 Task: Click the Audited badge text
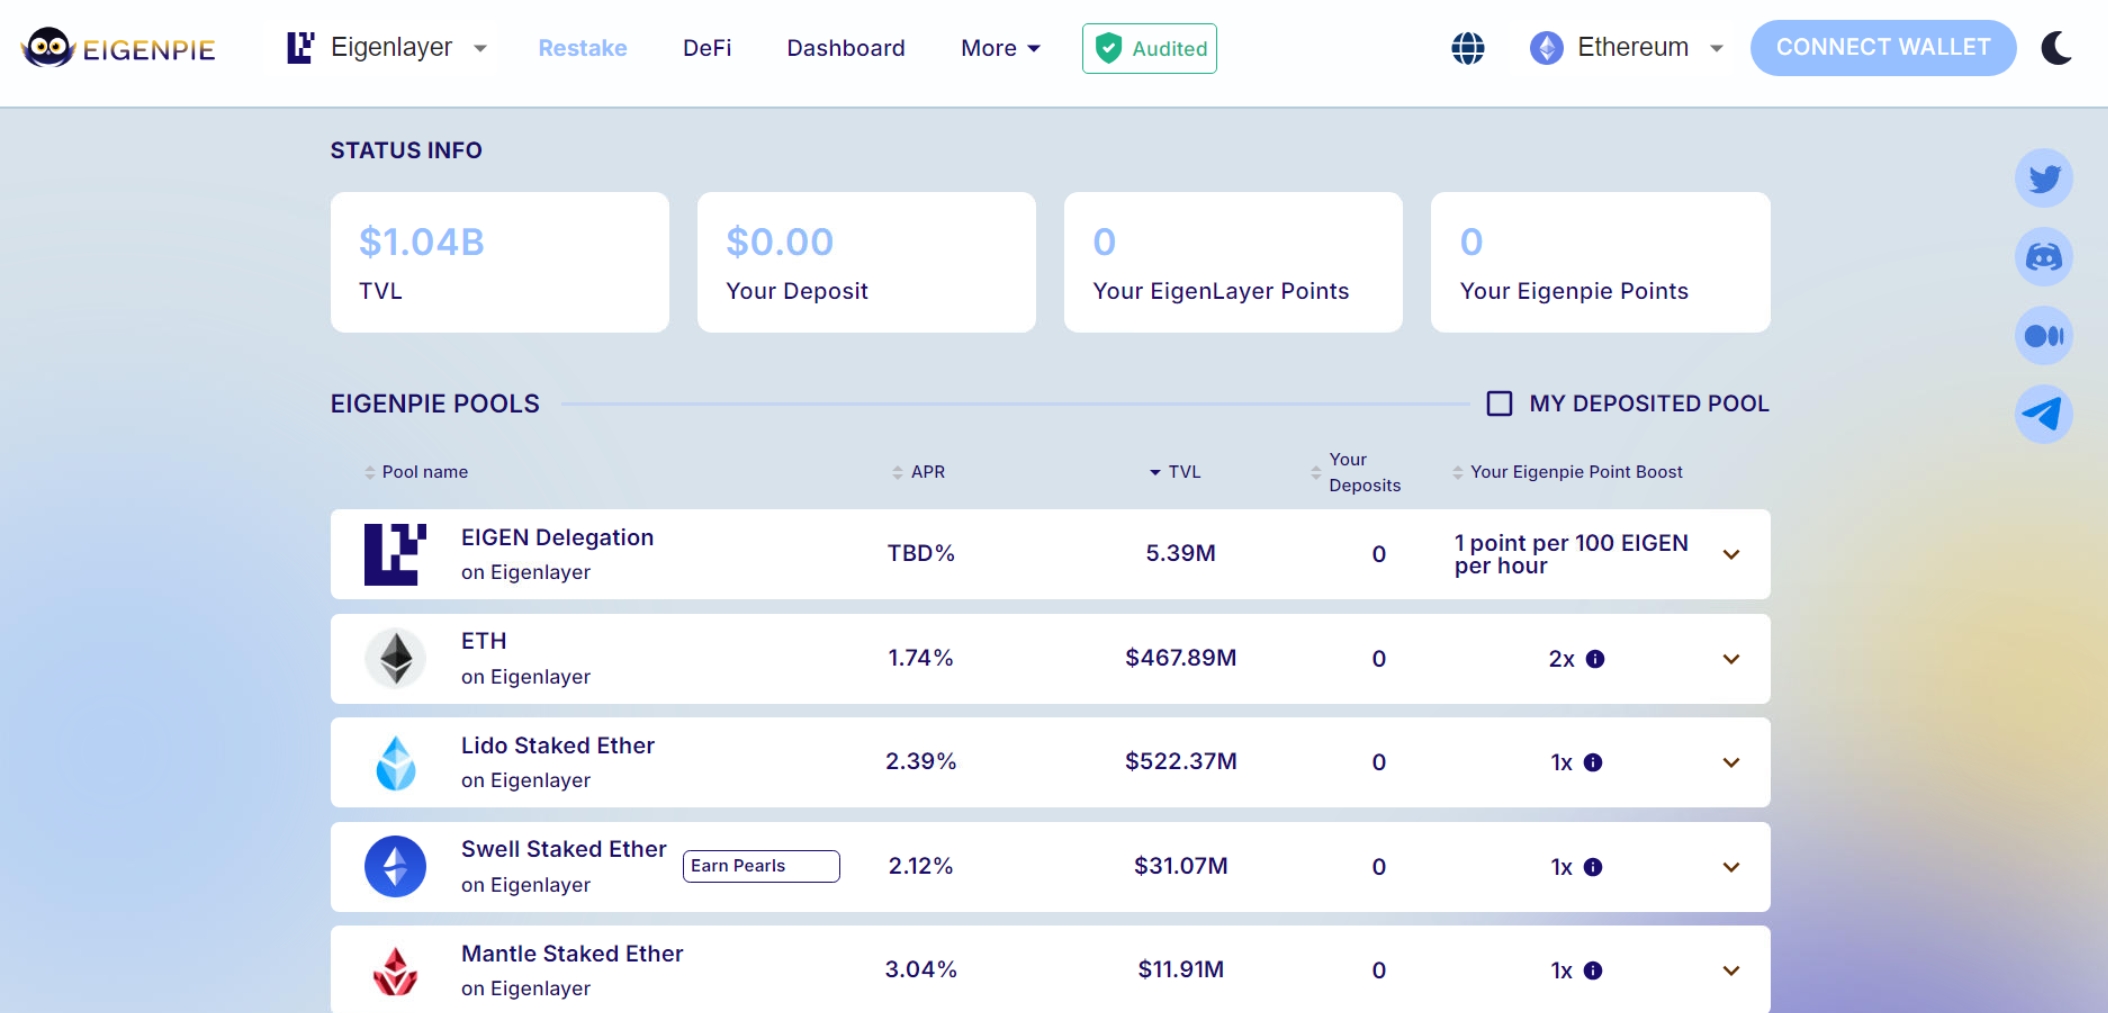point(1169,48)
